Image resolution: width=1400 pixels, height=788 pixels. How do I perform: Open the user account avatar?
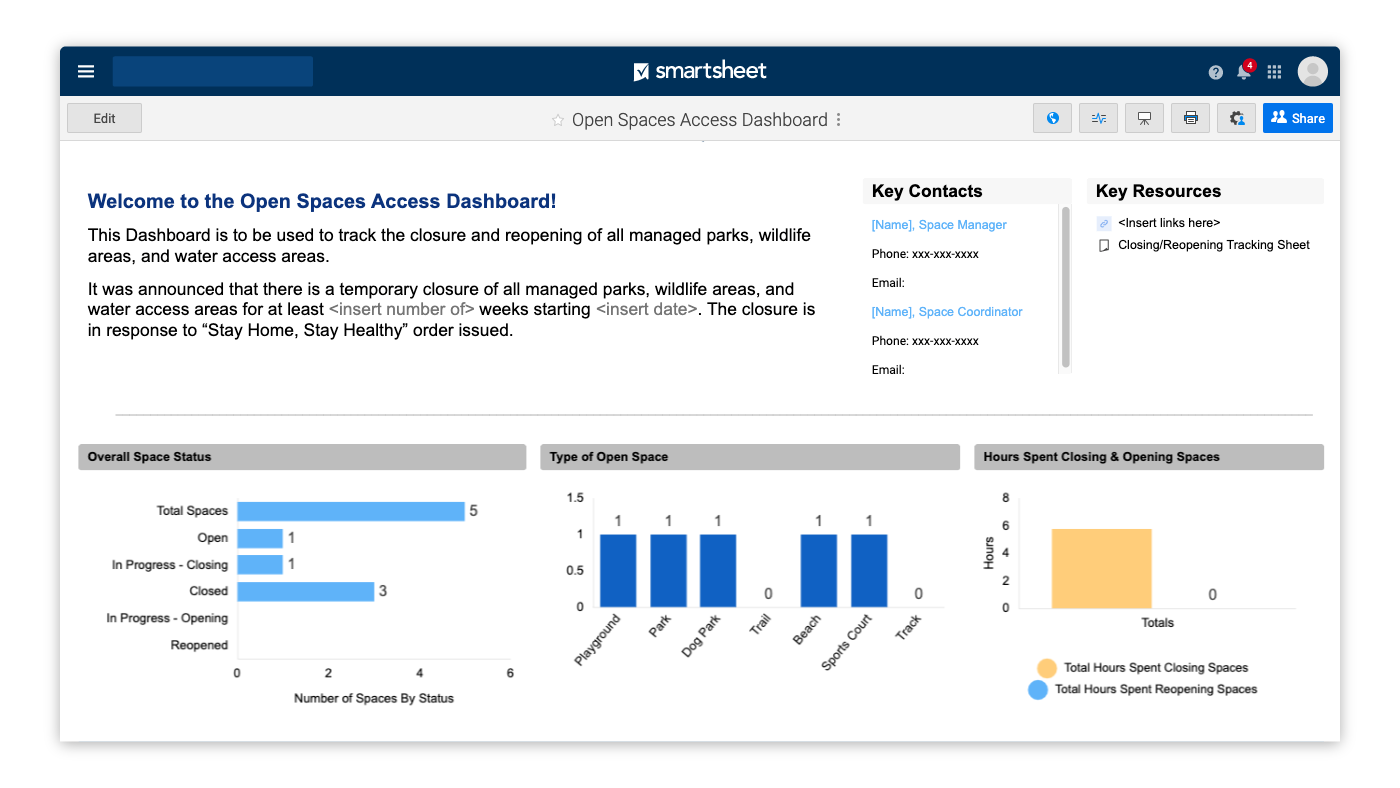pos(1312,72)
